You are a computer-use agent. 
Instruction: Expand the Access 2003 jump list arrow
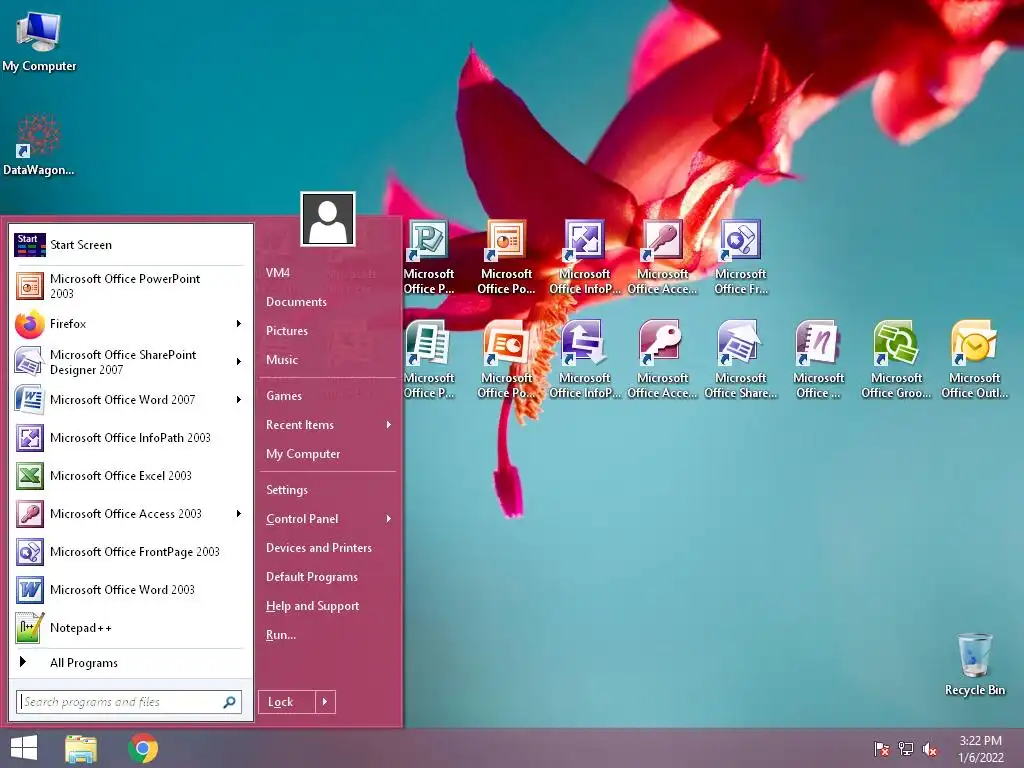[239, 514]
